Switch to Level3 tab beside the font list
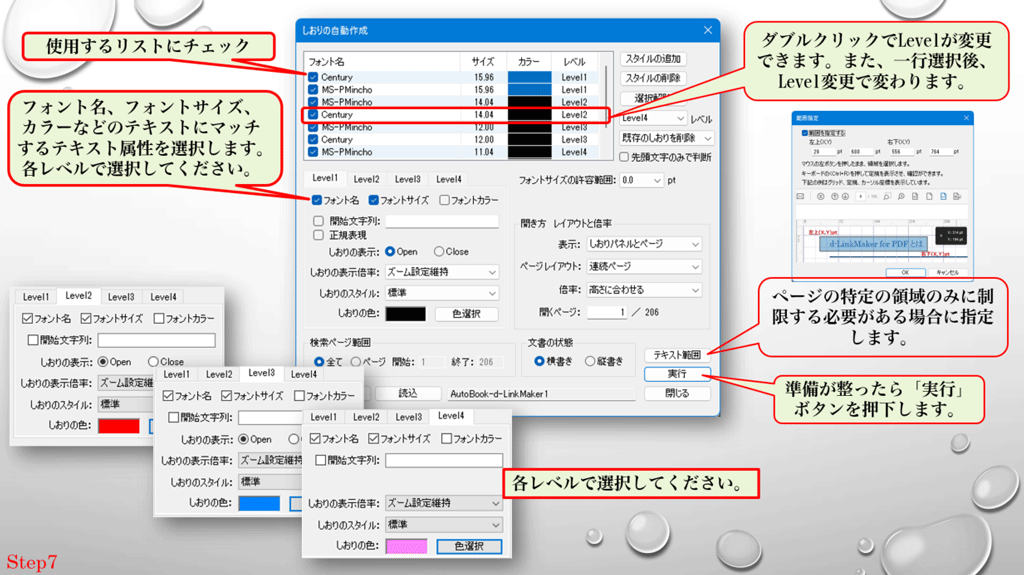This screenshot has height=575, width=1024. point(407,179)
